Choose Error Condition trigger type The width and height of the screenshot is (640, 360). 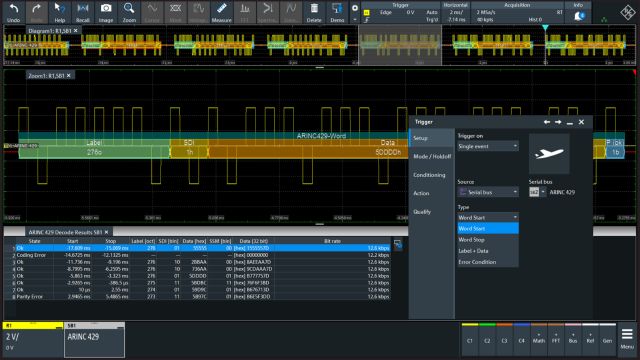point(488,262)
